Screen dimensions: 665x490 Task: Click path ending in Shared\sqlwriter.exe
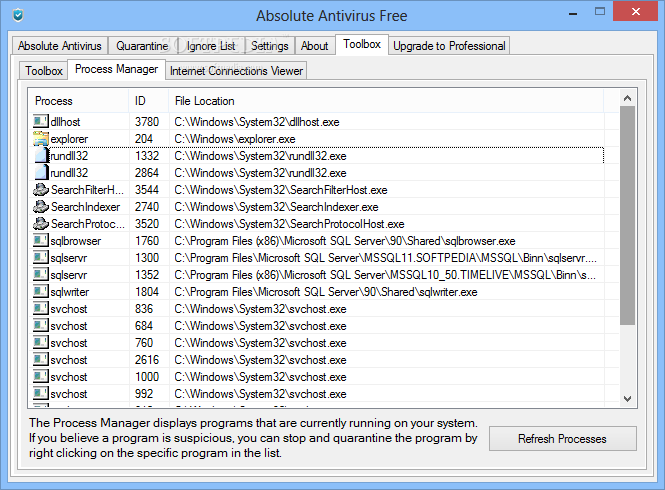(x=326, y=291)
